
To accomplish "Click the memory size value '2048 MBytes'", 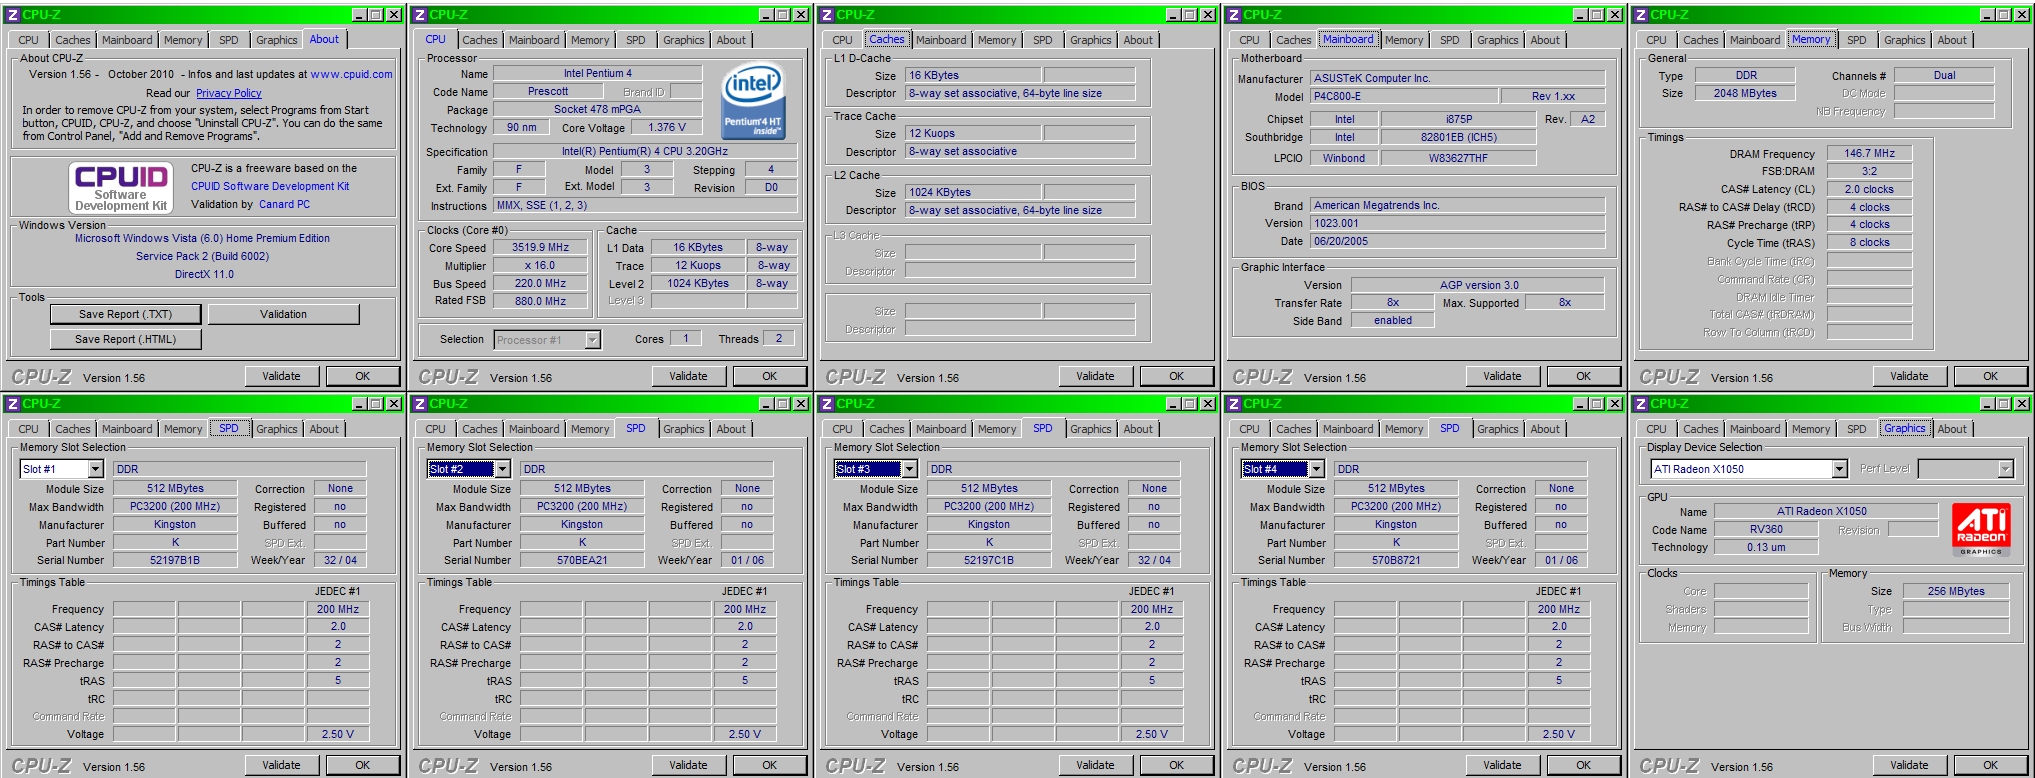I will coord(1745,93).
